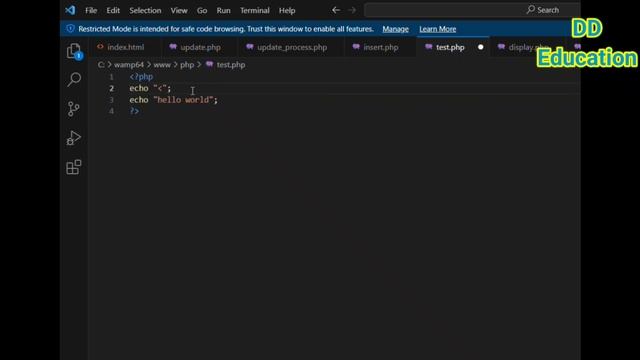Switch to the insert.php tab
The height and width of the screenshot is (360, 640).
pos(380,47)
